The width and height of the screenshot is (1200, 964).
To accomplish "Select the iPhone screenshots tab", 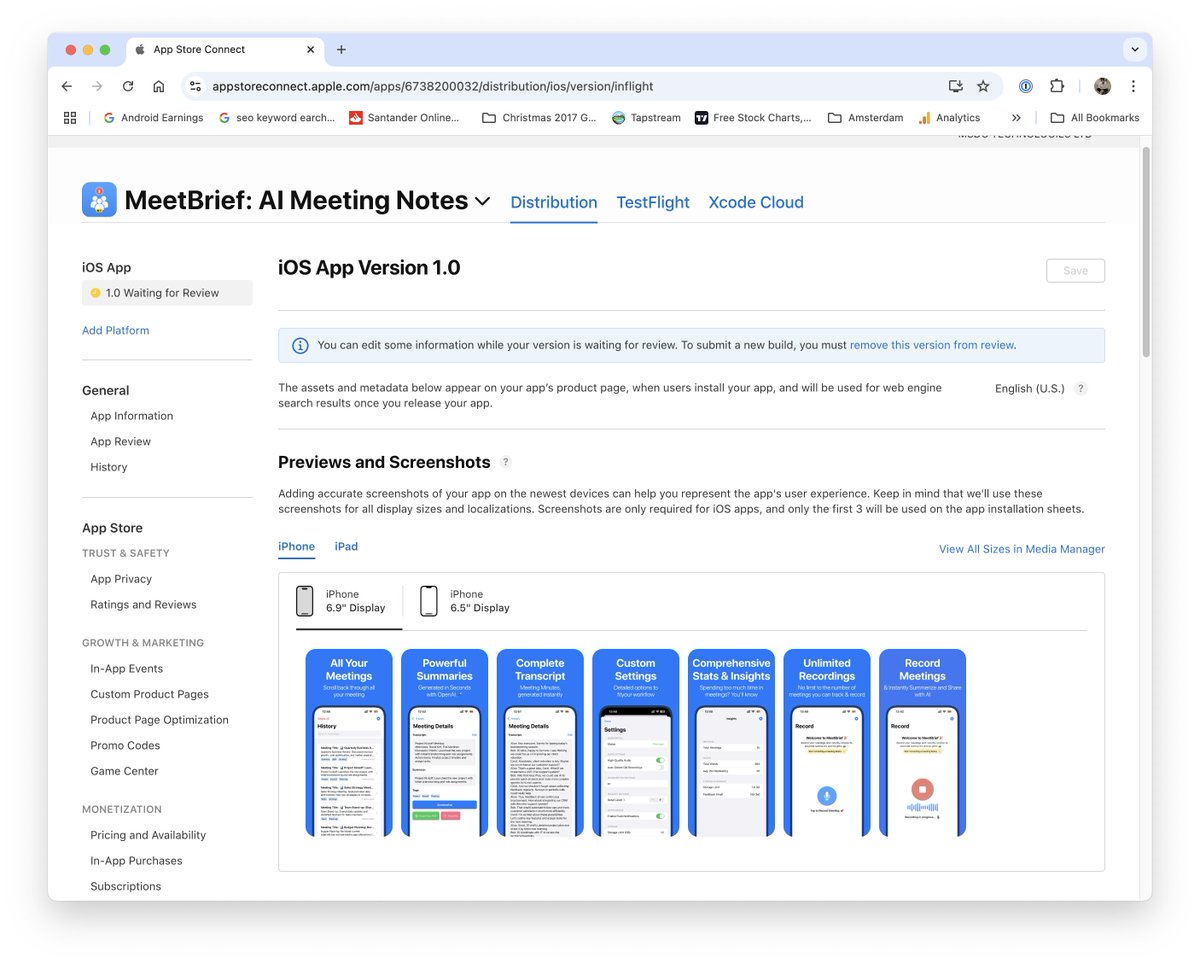I will pyautogui.click(x=296, y=547).
